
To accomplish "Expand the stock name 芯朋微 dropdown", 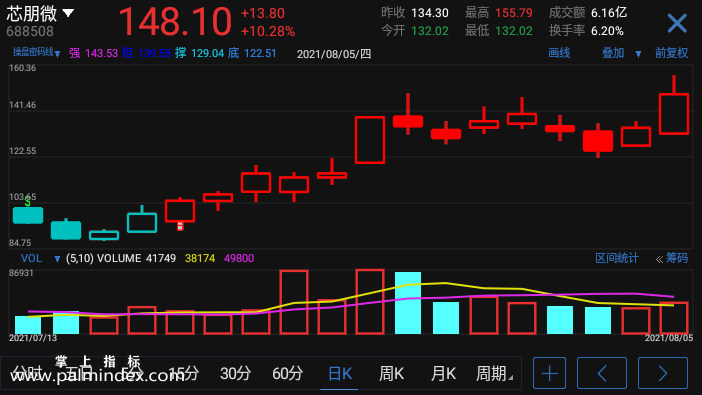I will point(68,13).
